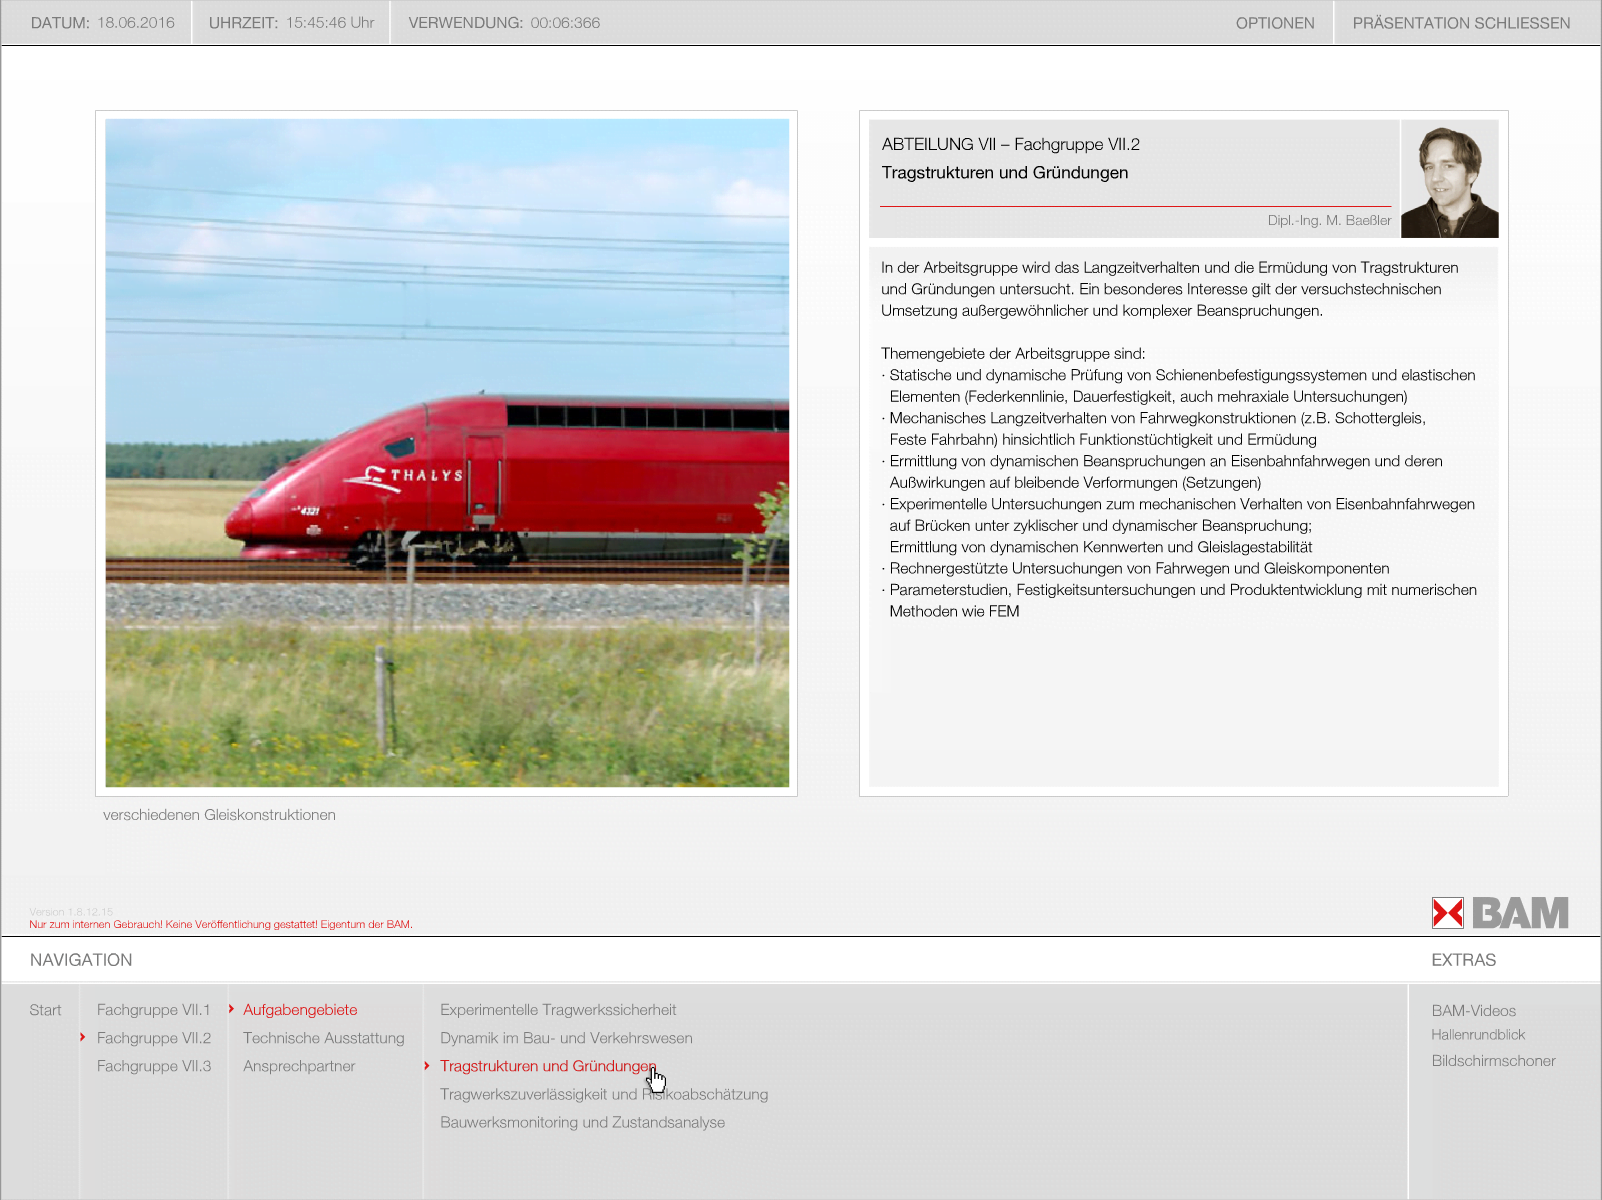Open Ansprechpartner section
This screenshot has width=1602, height=1200.
(299, 1066)
